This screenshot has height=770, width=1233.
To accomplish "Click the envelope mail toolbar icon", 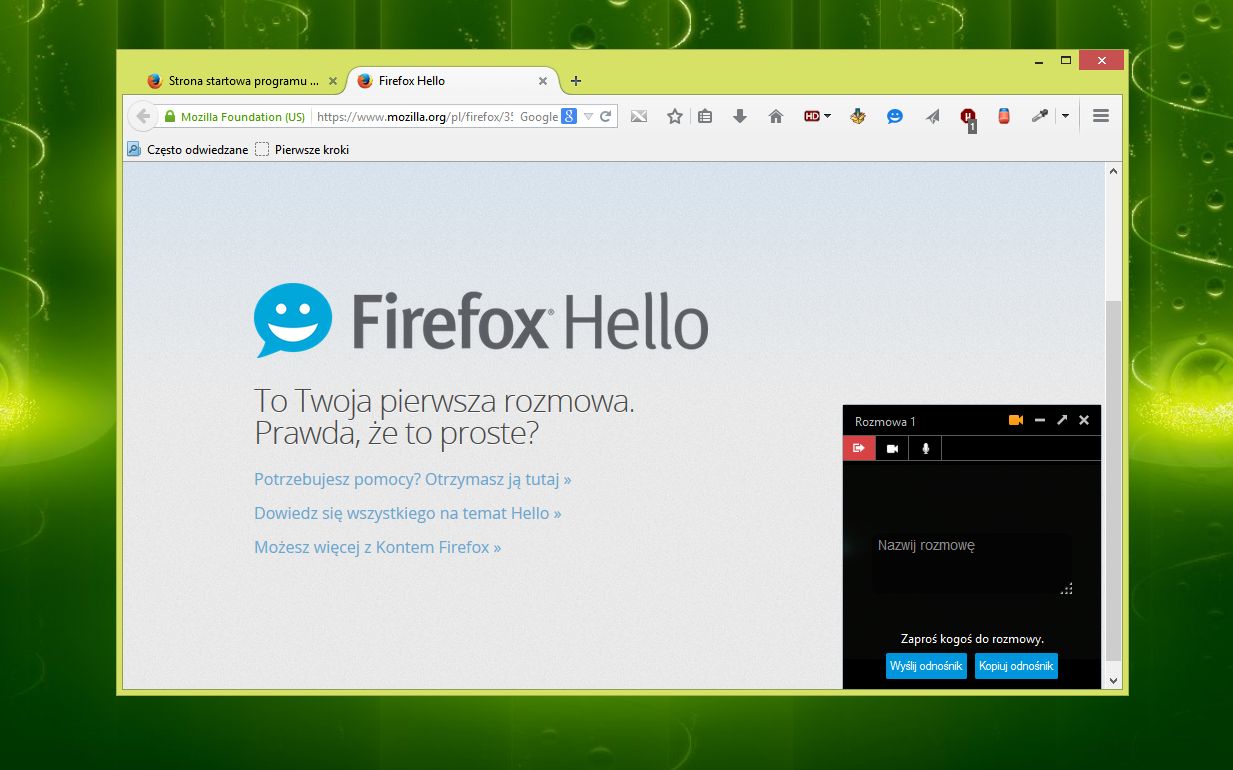I will pyautogui.click(x=639, y=116).
